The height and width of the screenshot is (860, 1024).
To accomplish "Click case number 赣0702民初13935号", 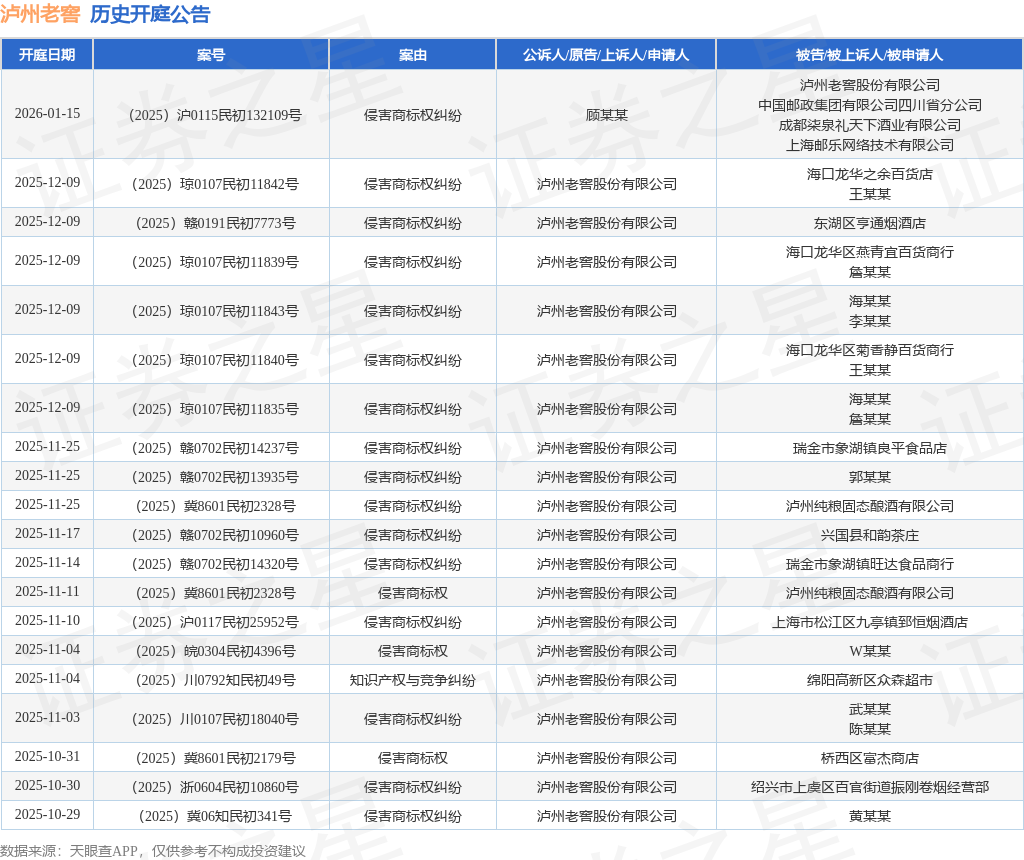I will (x=215, y=477).
